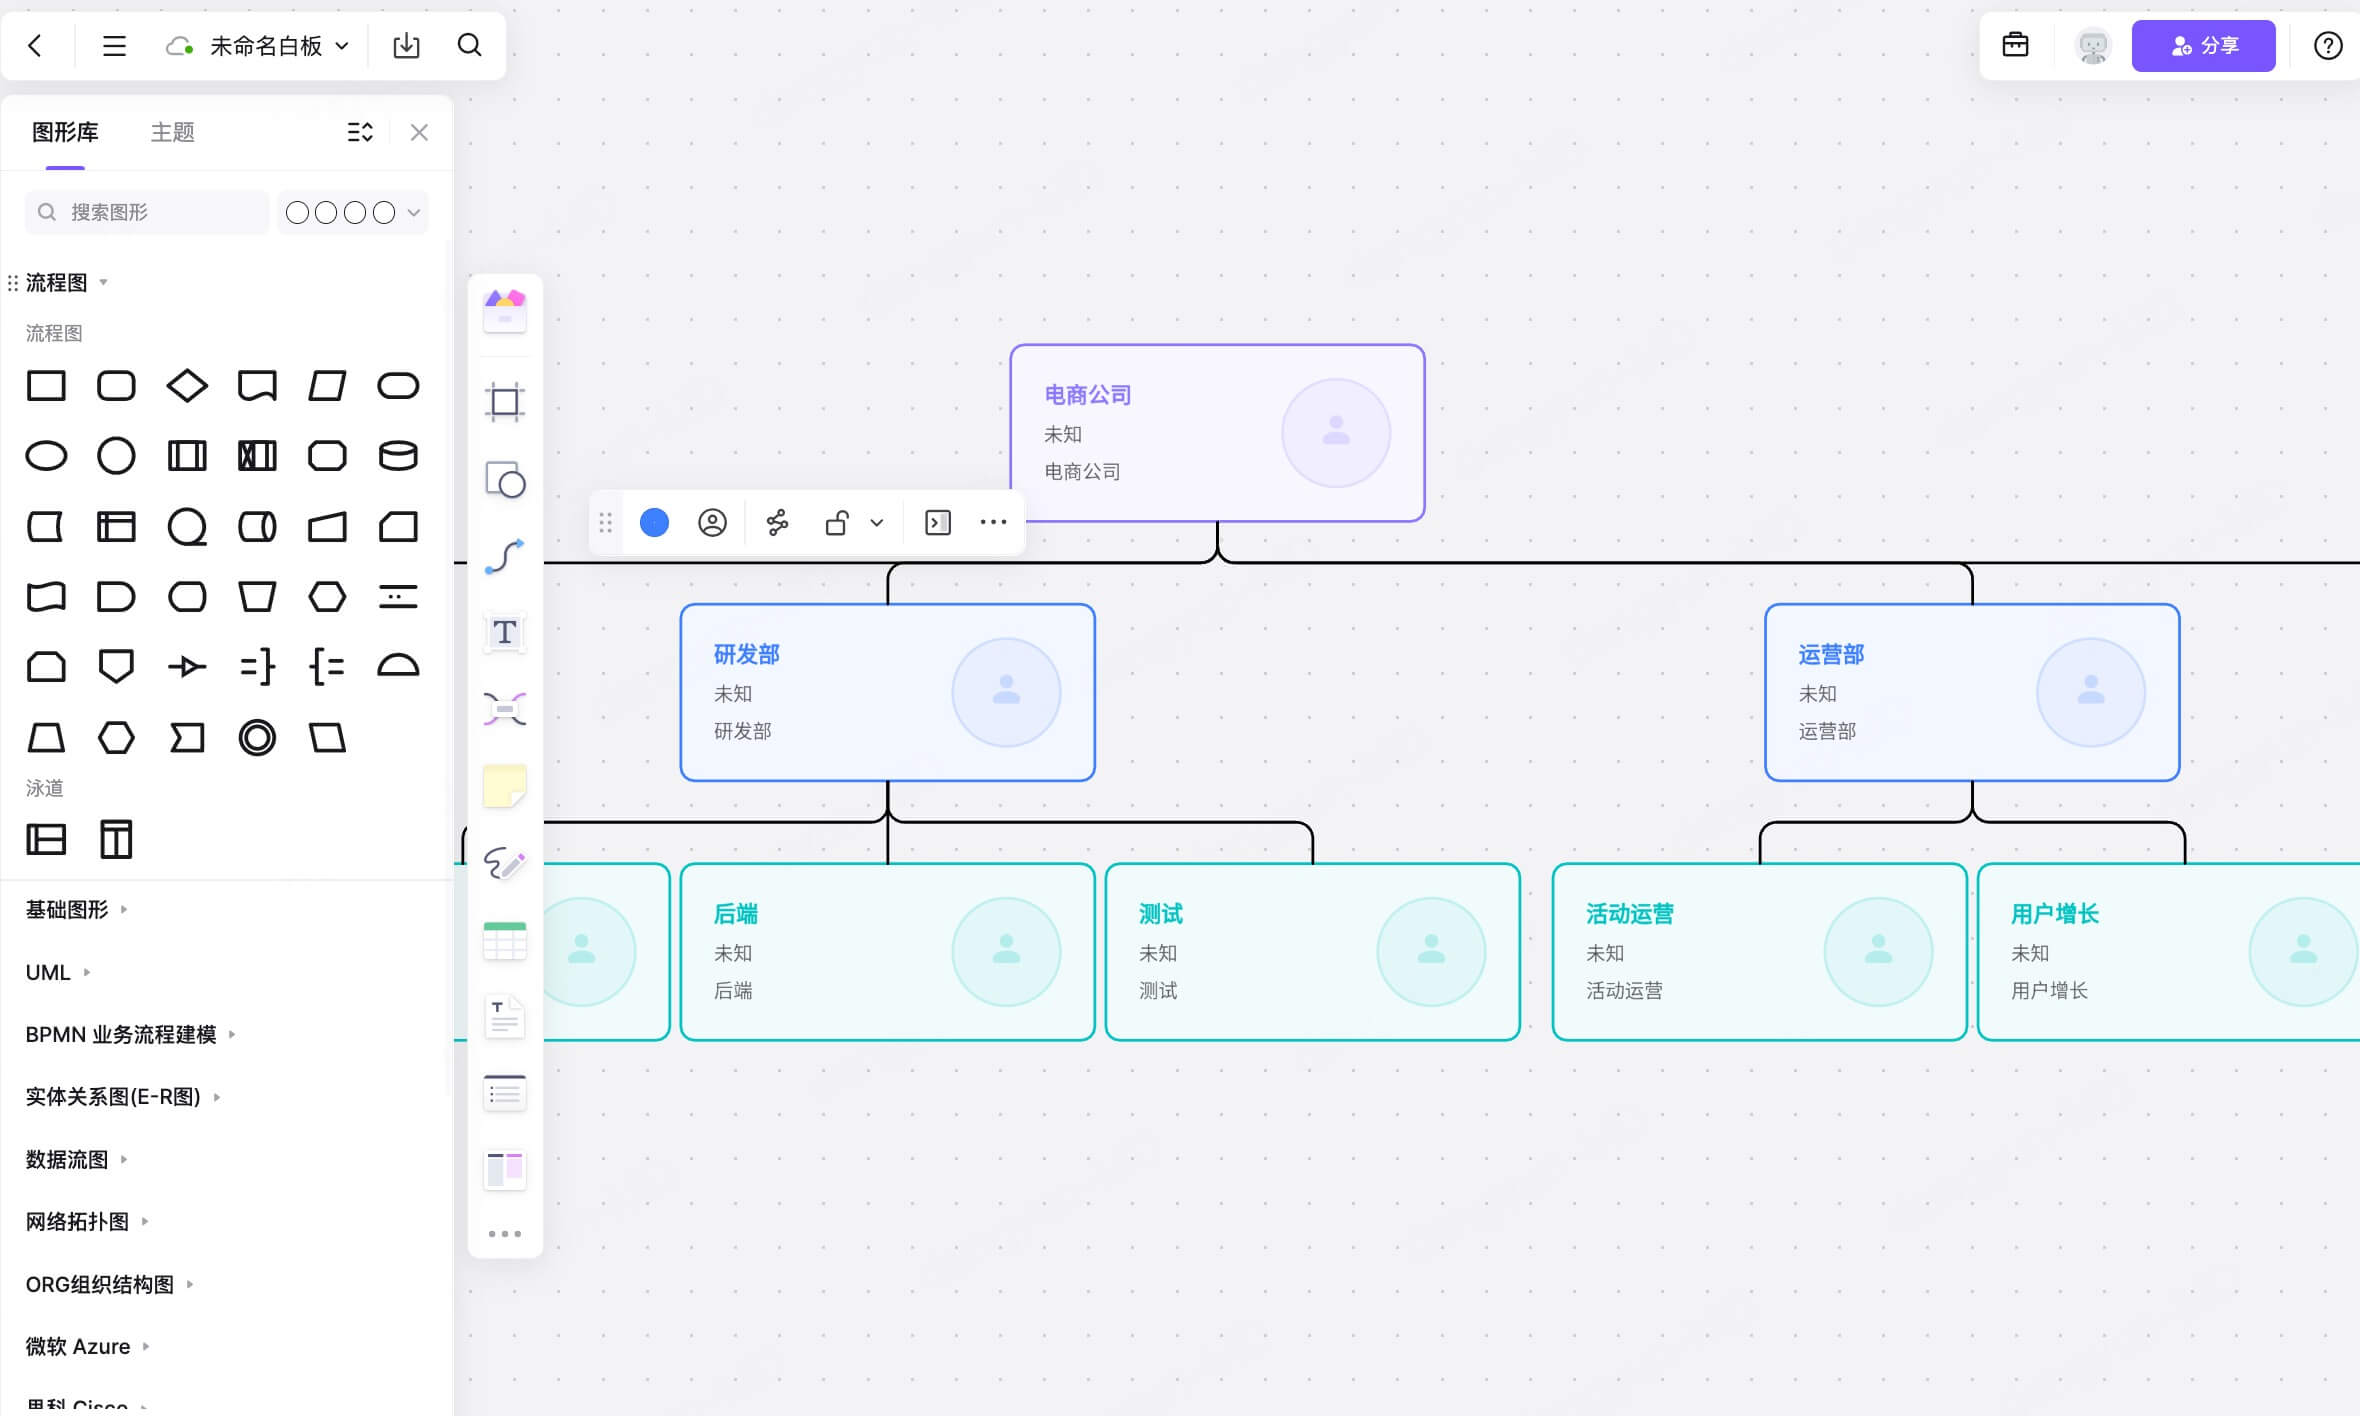Click the 搜索图形 search field
The height and width of the screenshot is (1416, 2360).
pos(150,212)
